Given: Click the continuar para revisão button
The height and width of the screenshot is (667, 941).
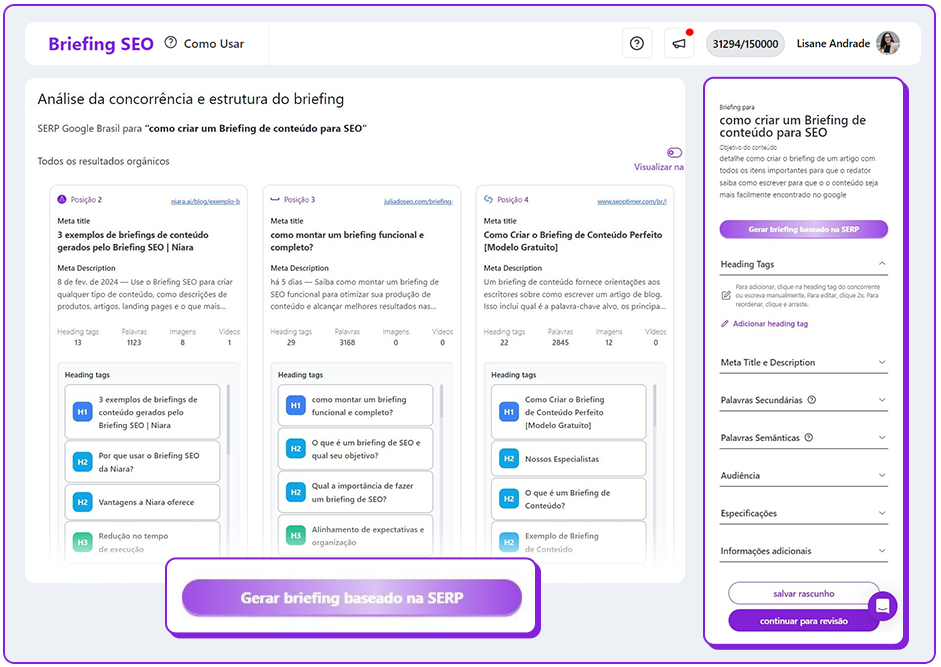Looking at the screenshot, I should pos(804,621).
